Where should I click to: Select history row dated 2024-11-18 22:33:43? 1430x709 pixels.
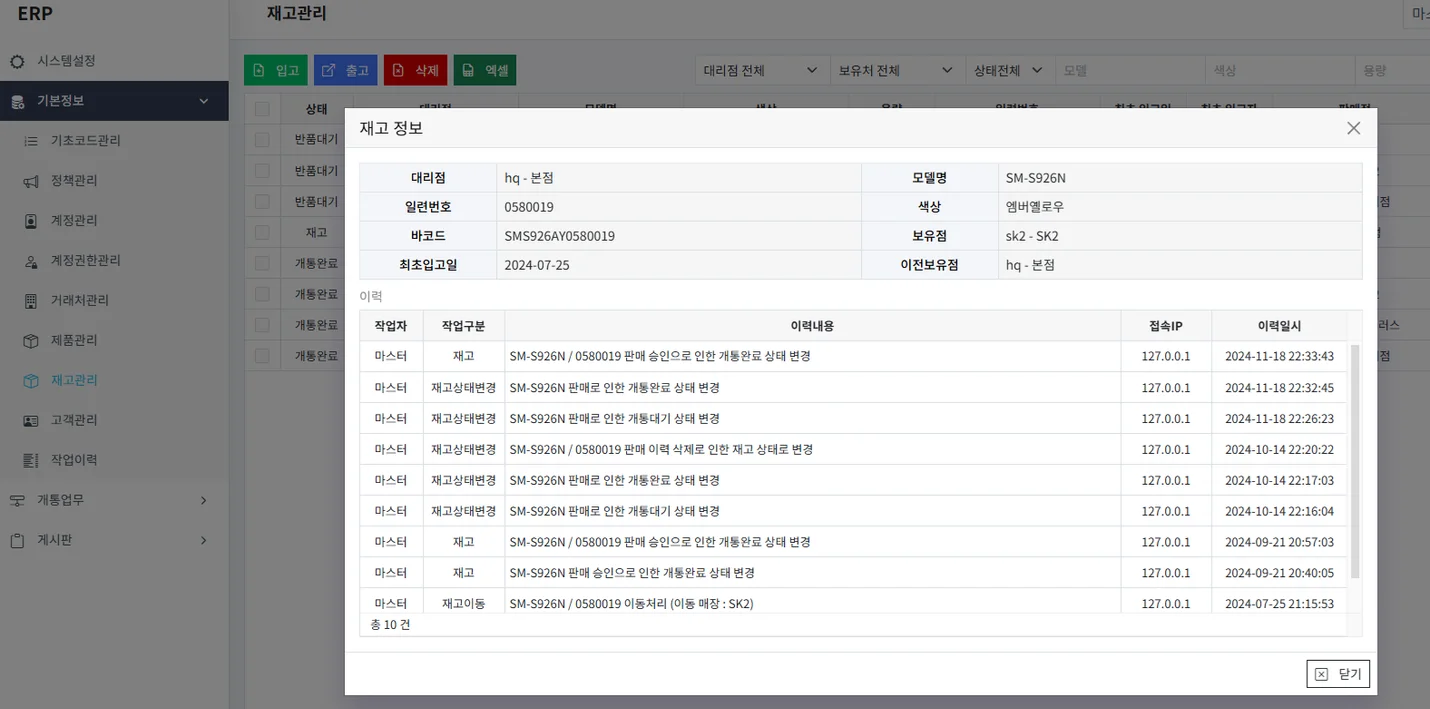pyautogui.click(x=853, y=357)
